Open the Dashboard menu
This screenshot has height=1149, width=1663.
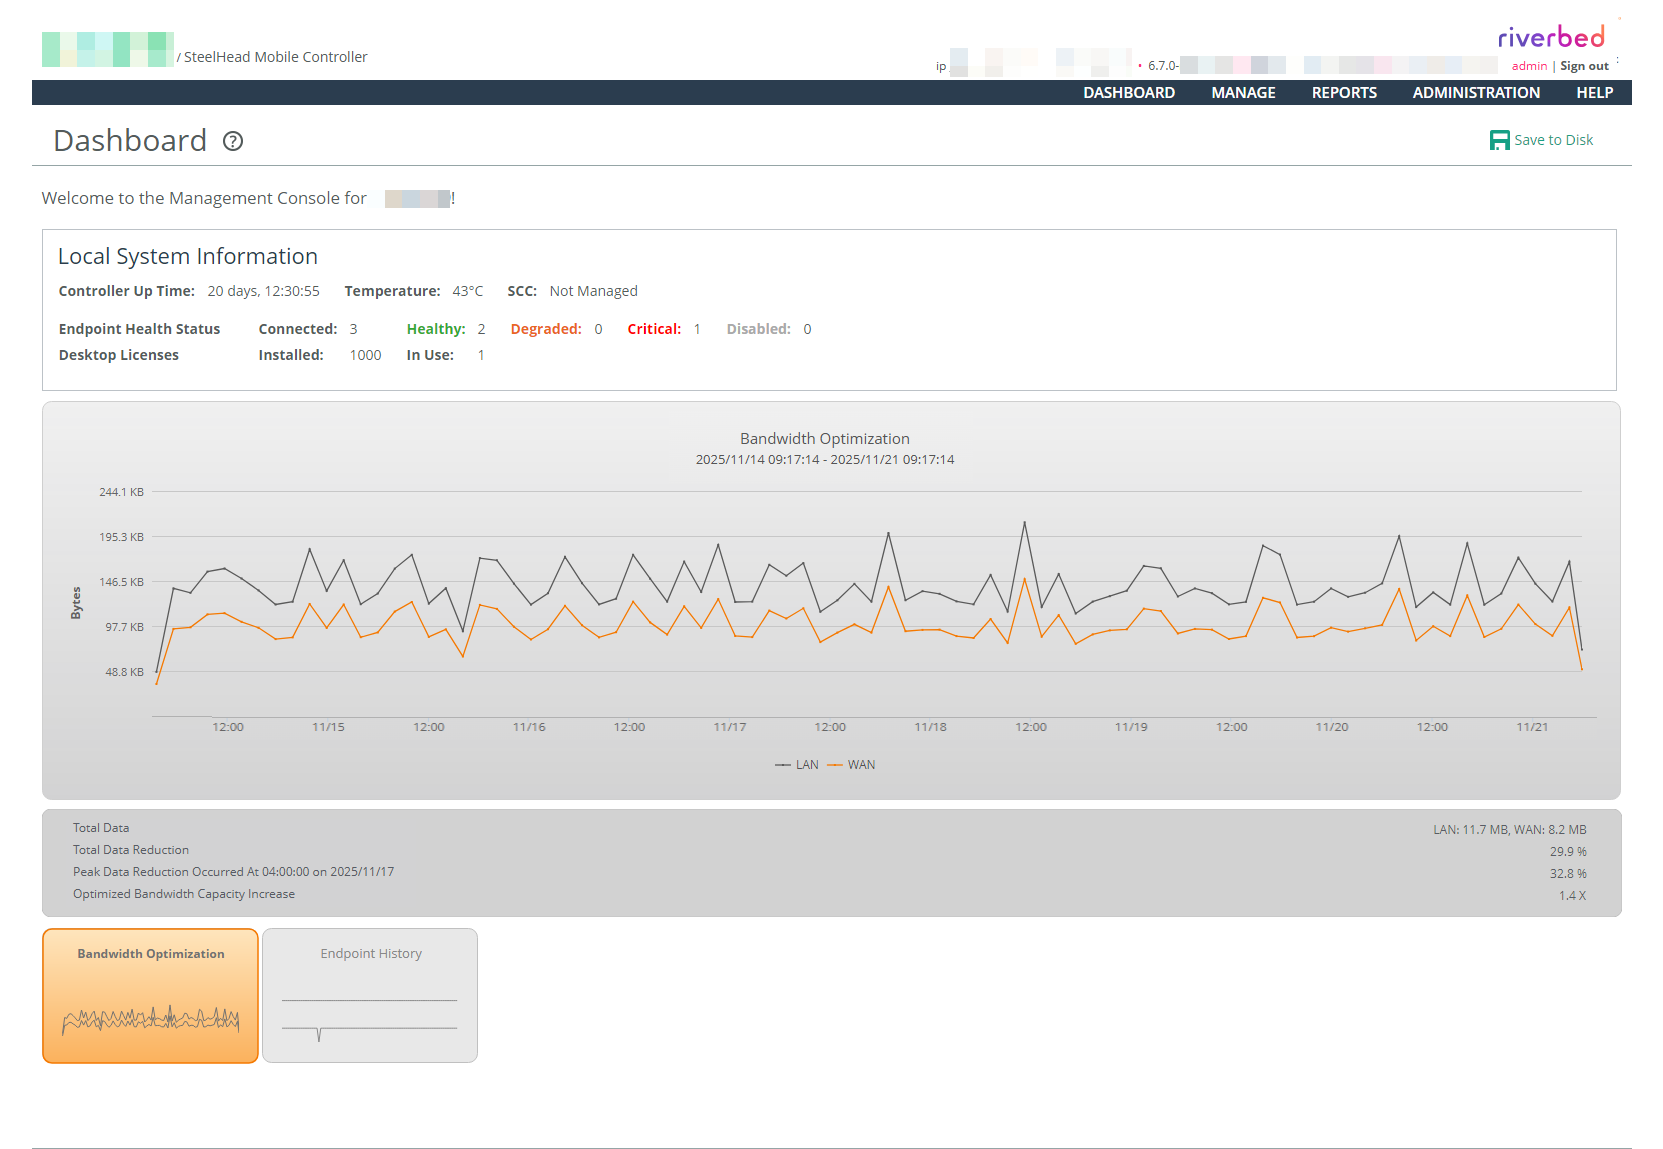pos(1128,93)
